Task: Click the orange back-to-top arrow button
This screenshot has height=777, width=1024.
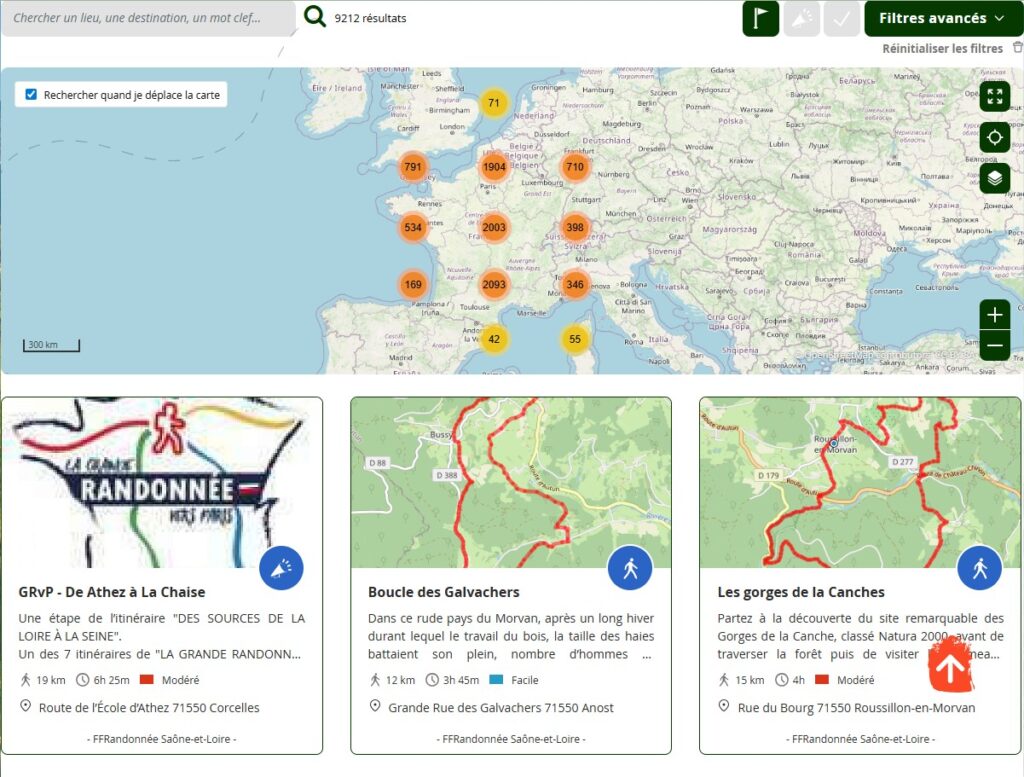Action: tap(951, 666)
